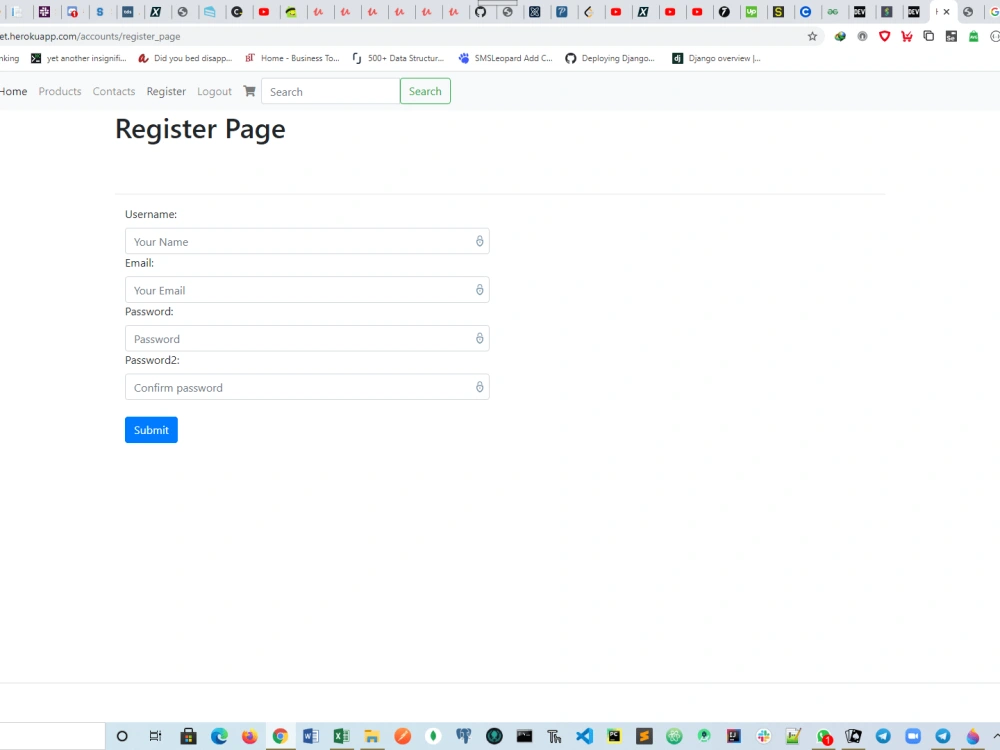Open Visual Studio Code from the taskbar
The width and height of the screenshot is (1000, 750).
point(584,736)
